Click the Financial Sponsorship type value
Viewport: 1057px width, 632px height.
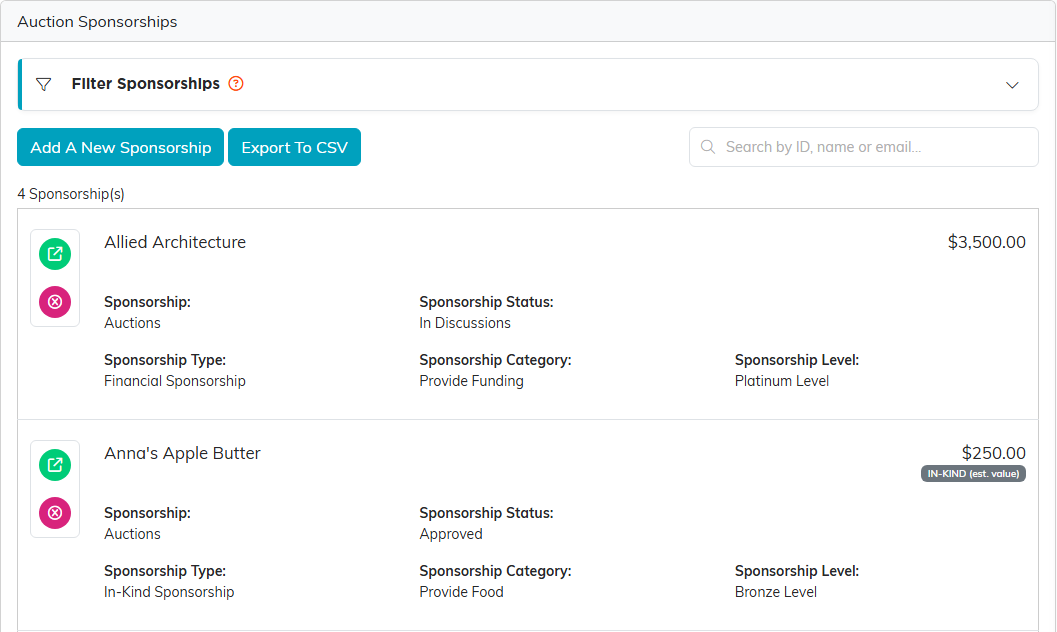pyautogui.click(x=175, y=381)
